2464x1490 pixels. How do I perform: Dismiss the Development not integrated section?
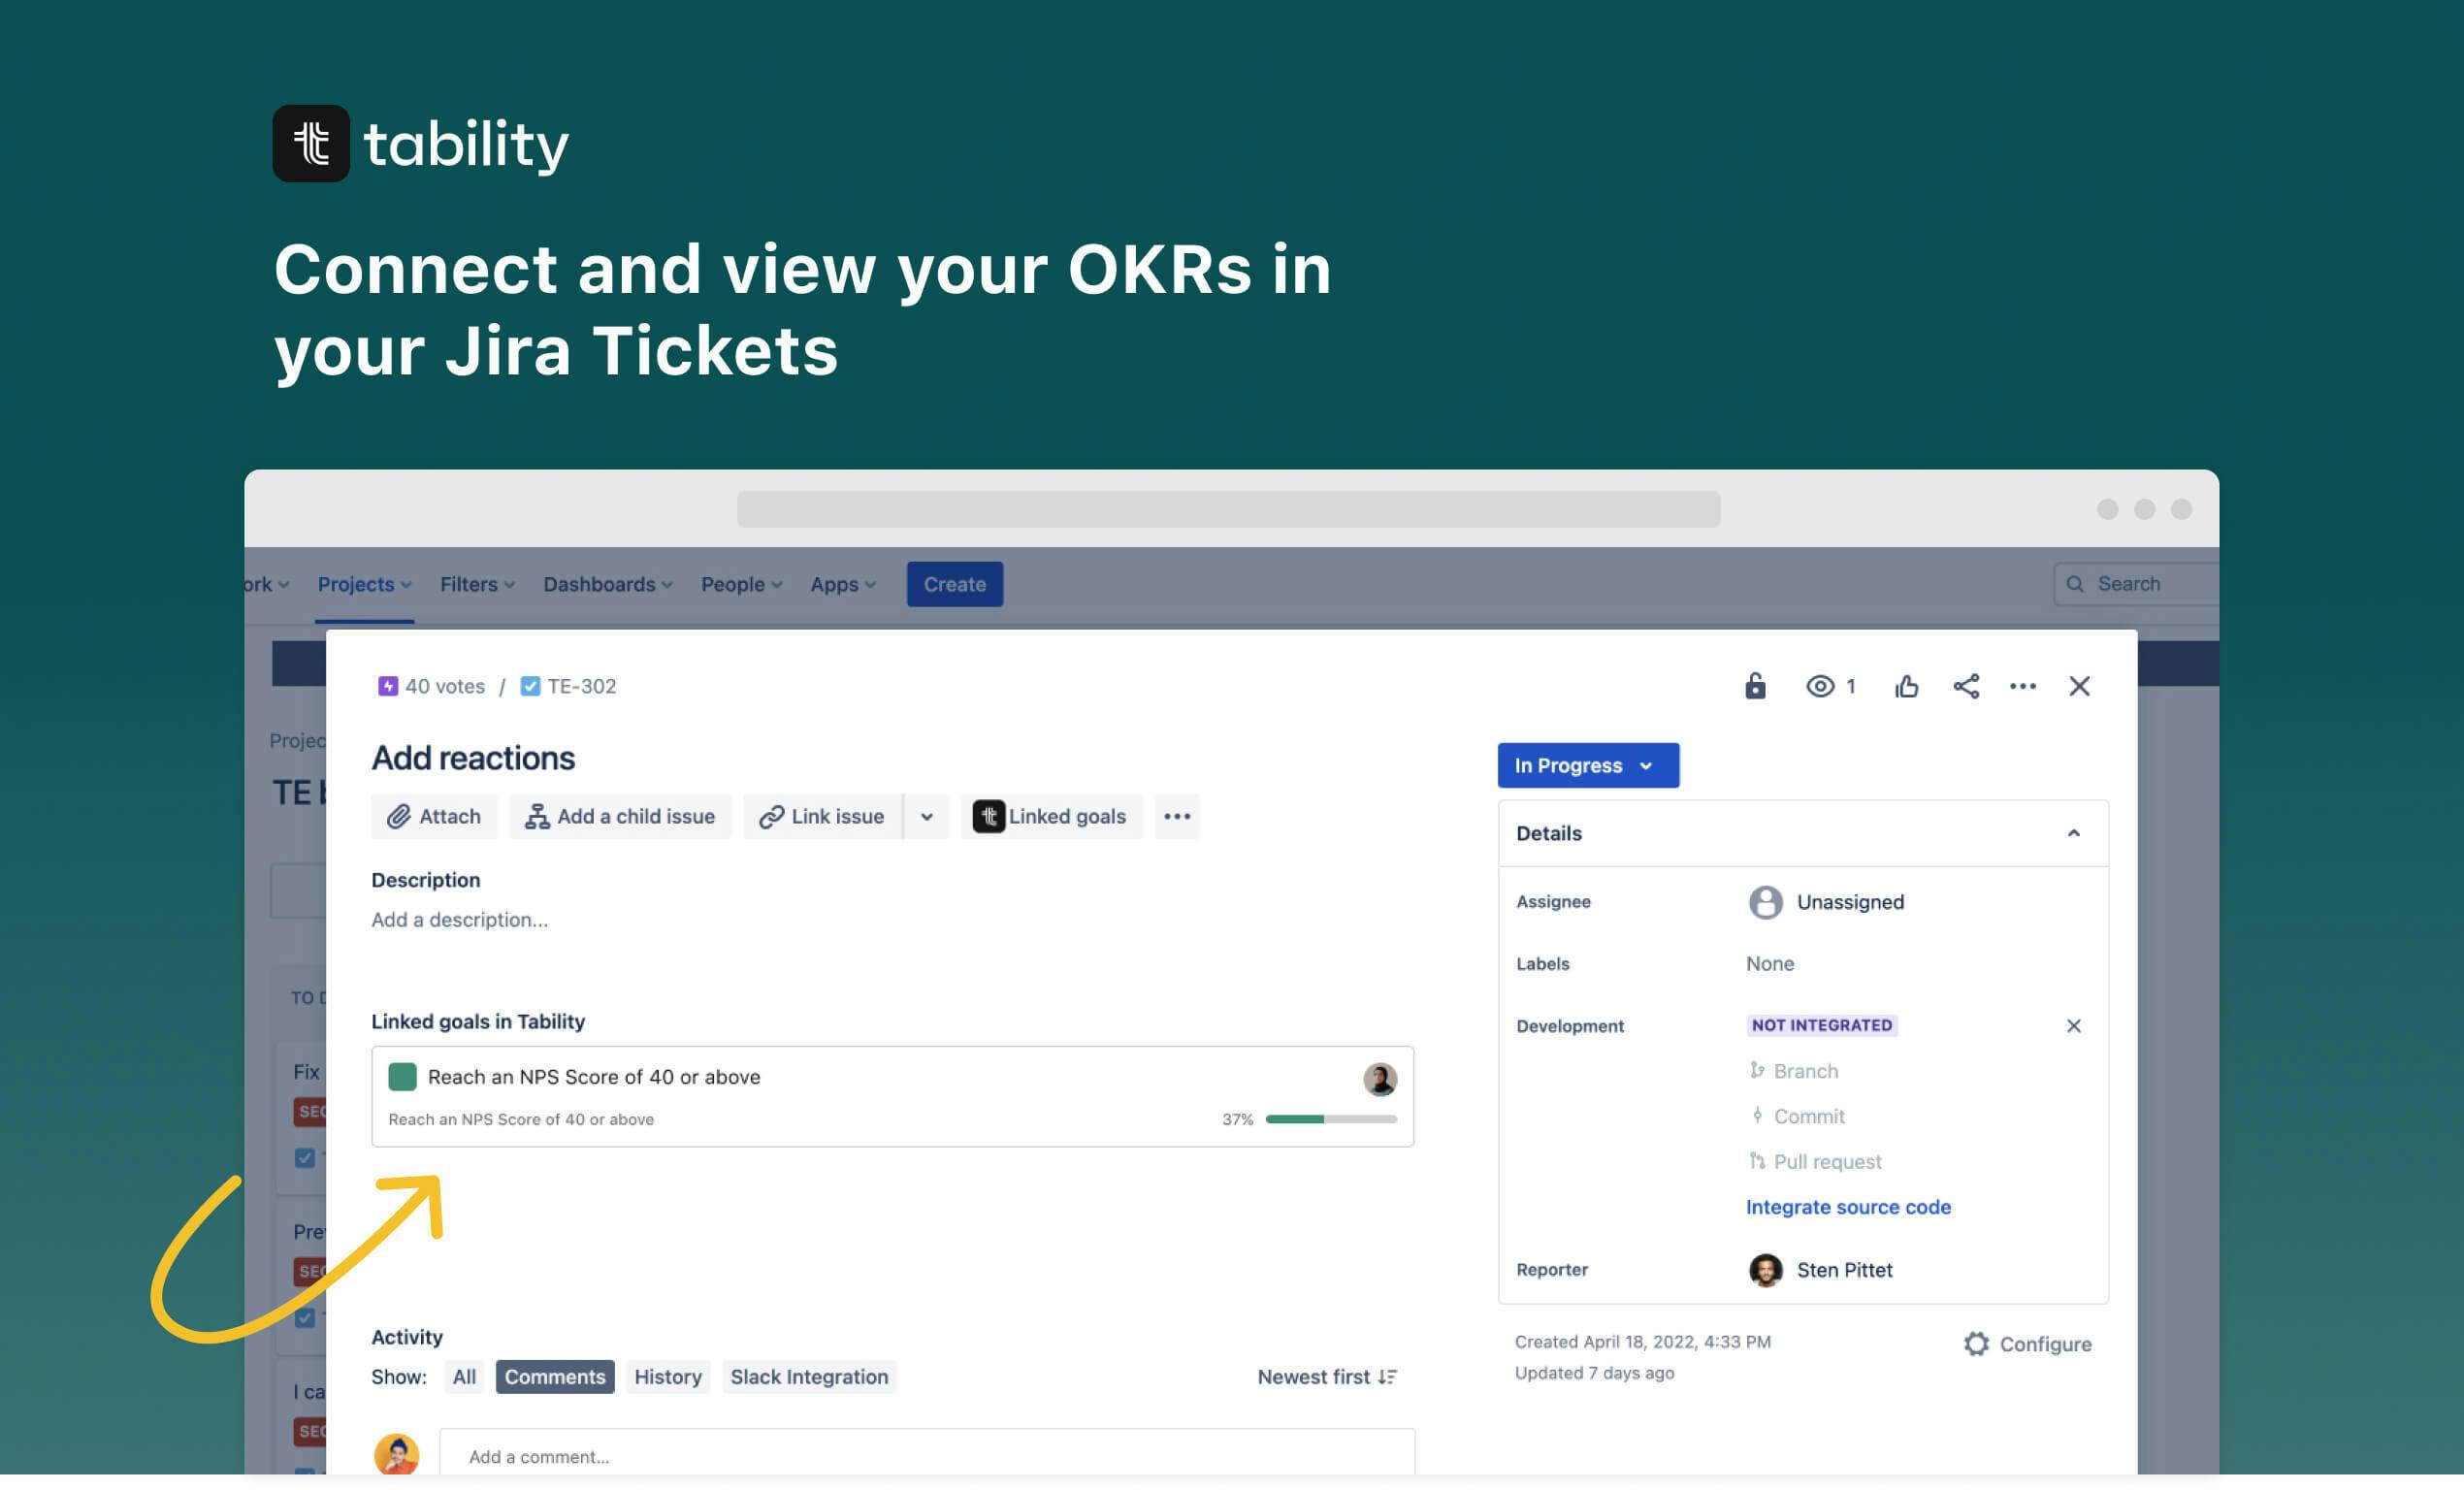(x=2074, y=1025)
